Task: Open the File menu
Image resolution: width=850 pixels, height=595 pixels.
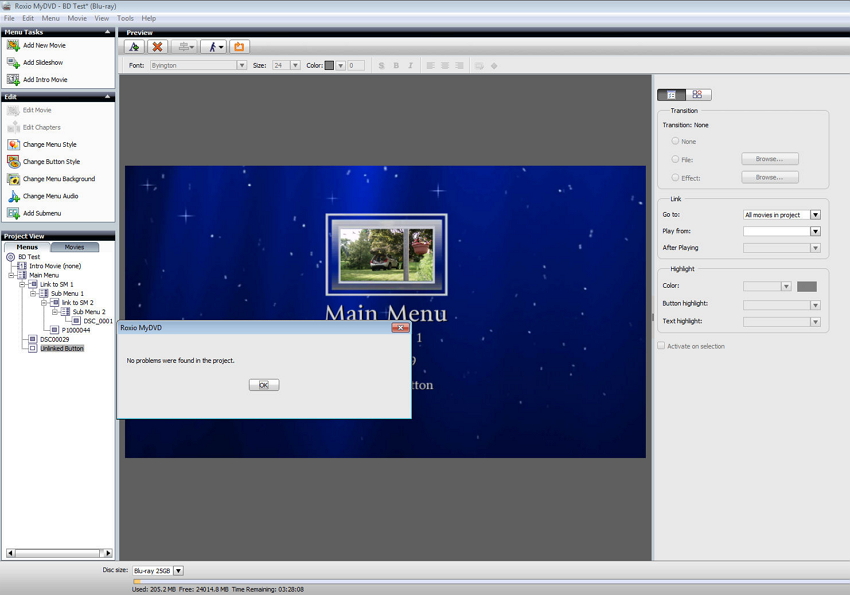Action: click(9, 18)
